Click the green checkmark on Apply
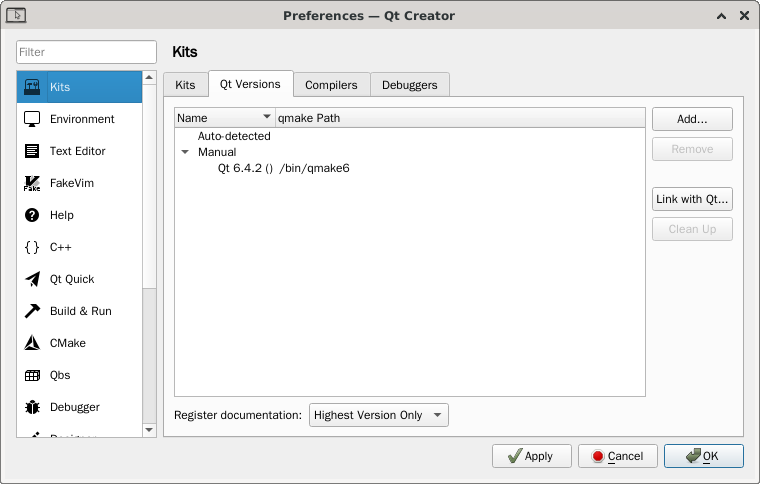The height and width of the screenshot is (484, 760). [515, 456]
